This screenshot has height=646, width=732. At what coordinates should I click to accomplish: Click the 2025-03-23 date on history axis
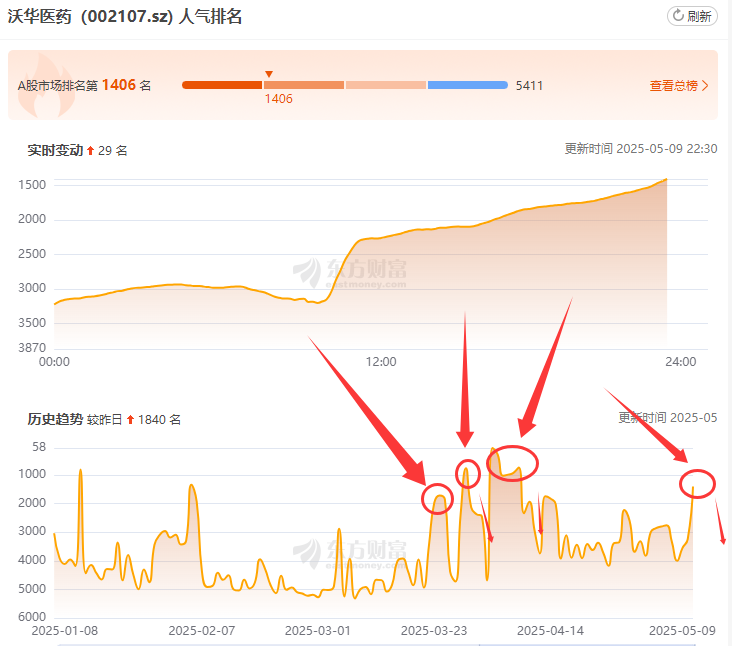pos(434,631)
